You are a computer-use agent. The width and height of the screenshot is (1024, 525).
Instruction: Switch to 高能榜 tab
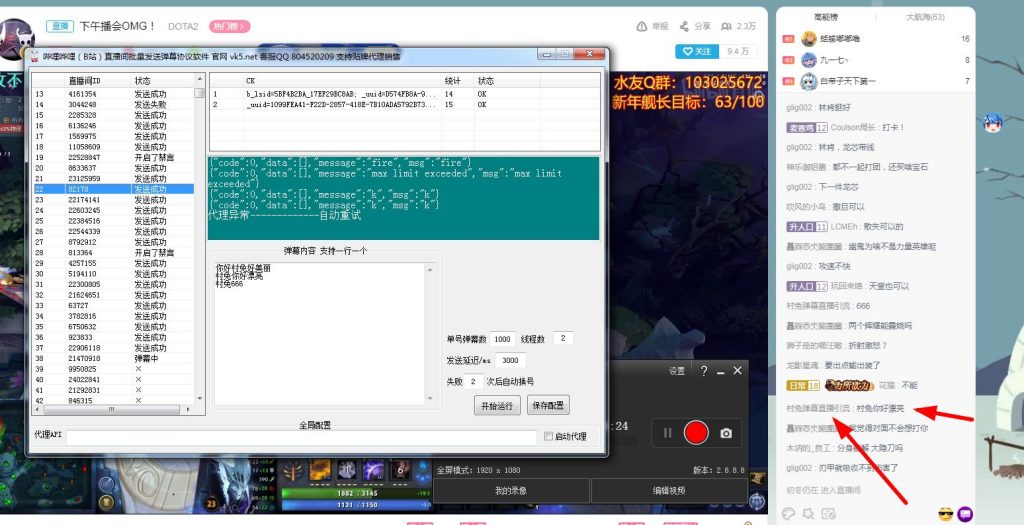click(x=827, y=17)
